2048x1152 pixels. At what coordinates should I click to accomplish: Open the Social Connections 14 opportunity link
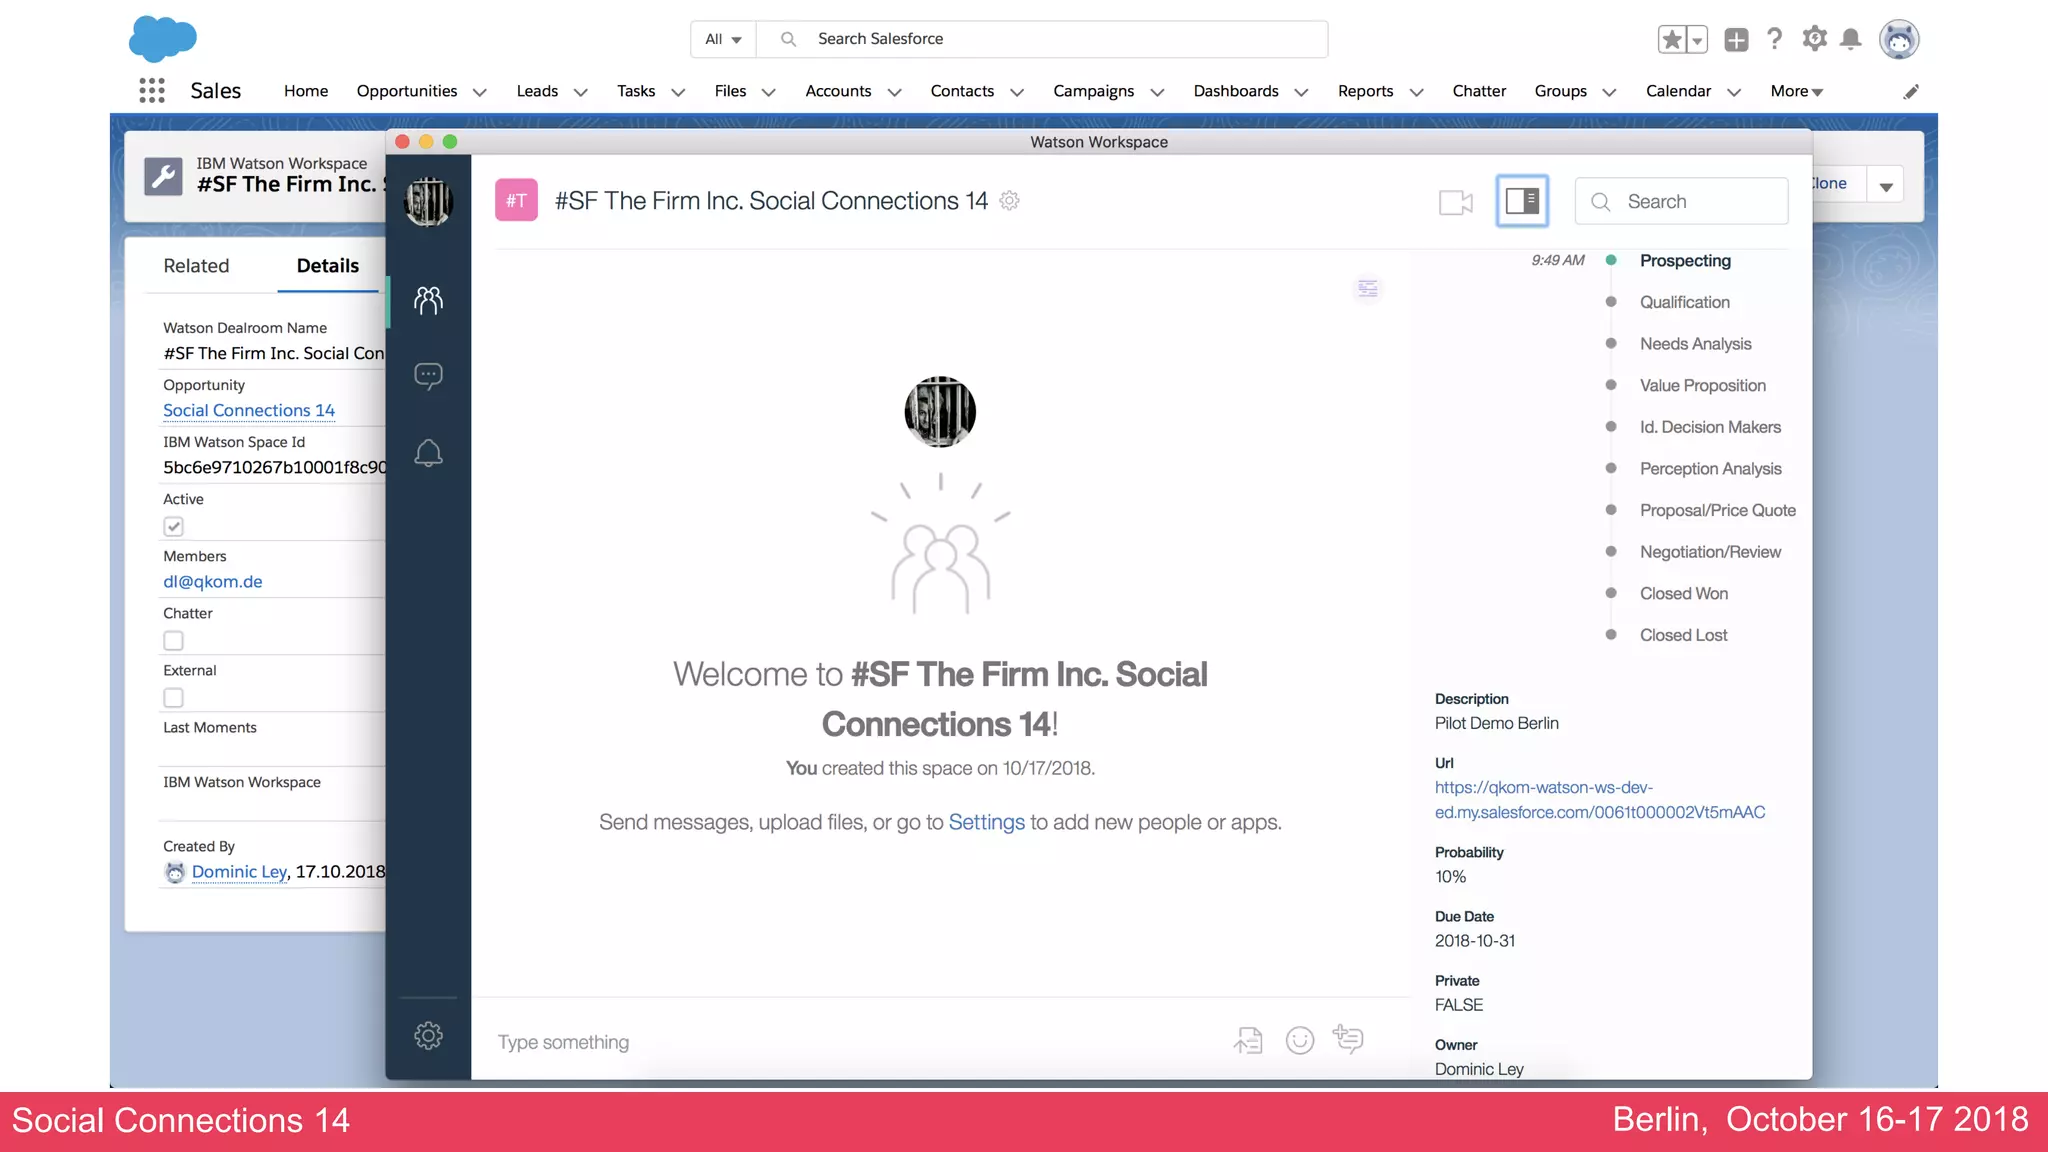click(x=249, y=410)
